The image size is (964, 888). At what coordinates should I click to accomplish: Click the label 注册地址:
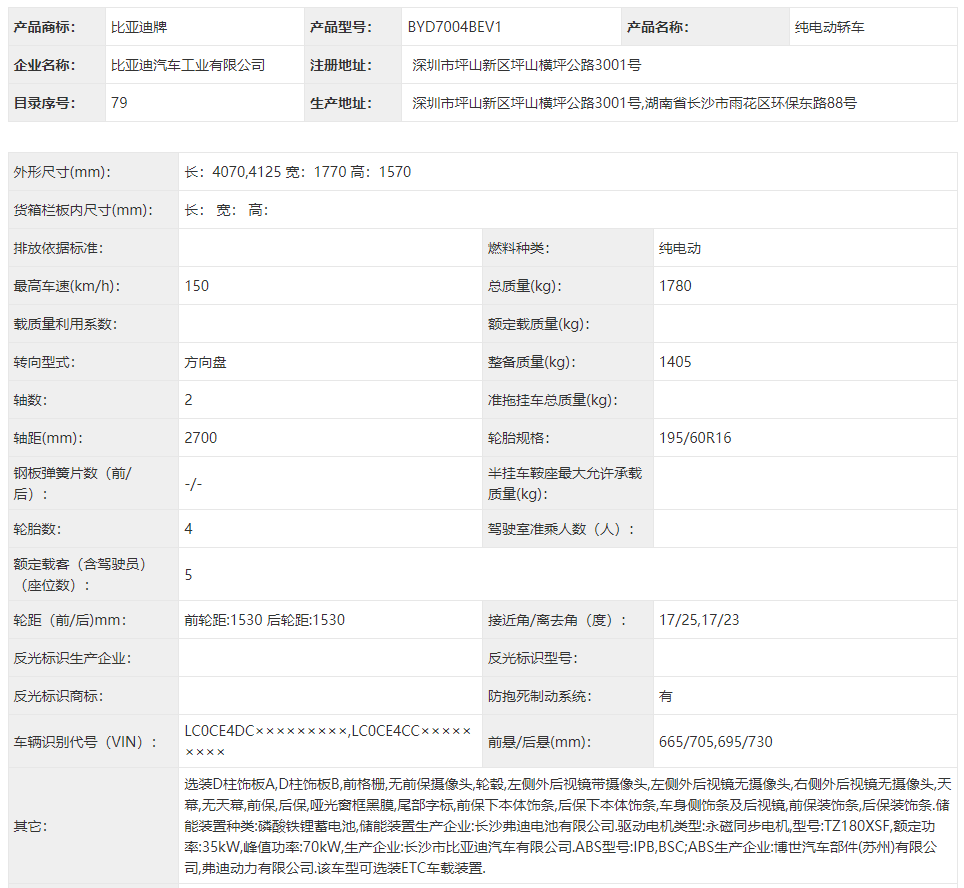[x=341, y=65]
